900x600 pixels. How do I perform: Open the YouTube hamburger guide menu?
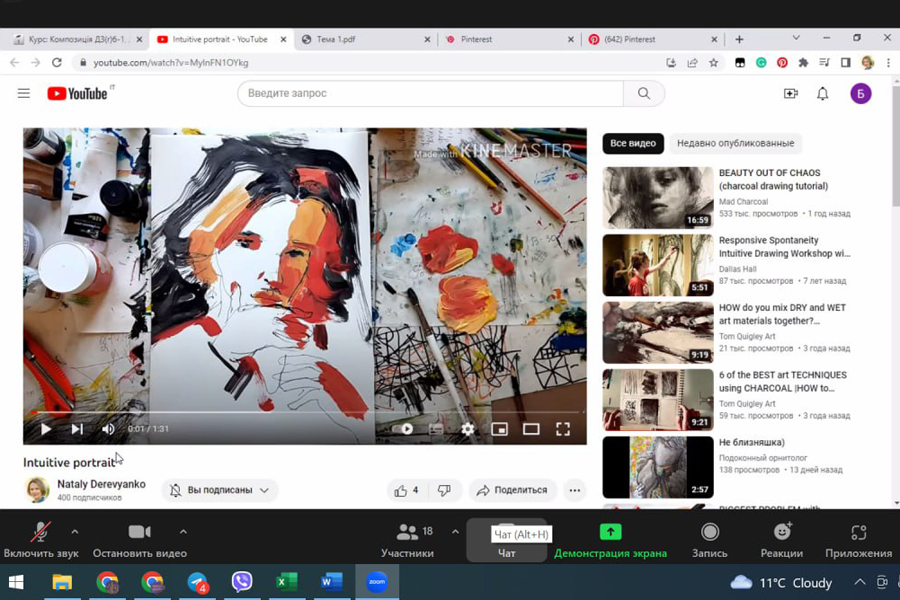click(24, 94)
